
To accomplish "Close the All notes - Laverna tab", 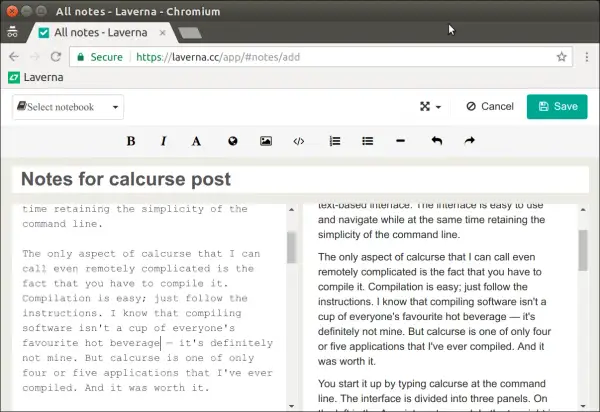I will (163, 33).
